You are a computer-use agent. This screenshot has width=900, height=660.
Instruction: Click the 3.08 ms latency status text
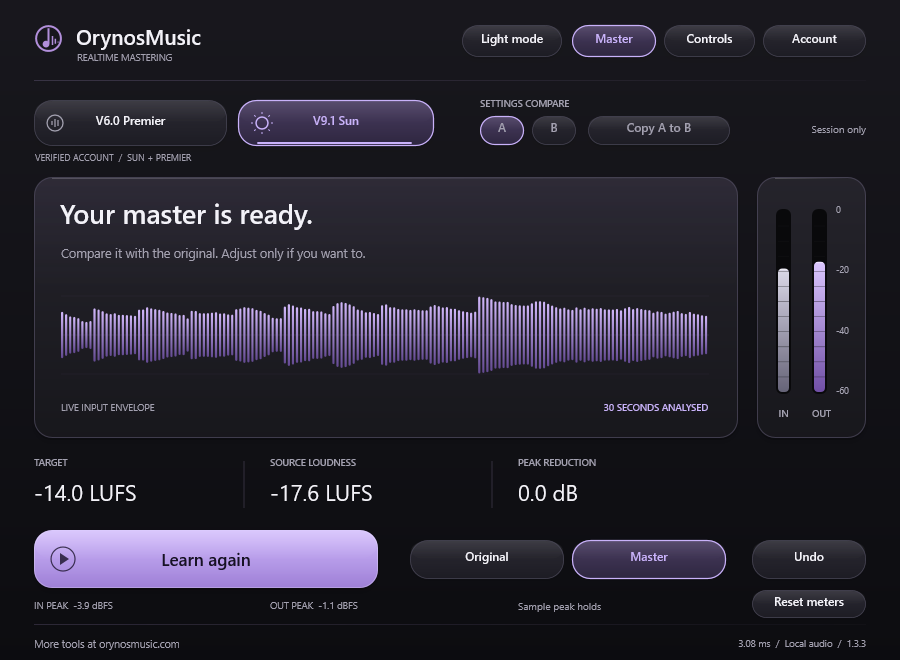pyautogui.click(x=754, y=644)
